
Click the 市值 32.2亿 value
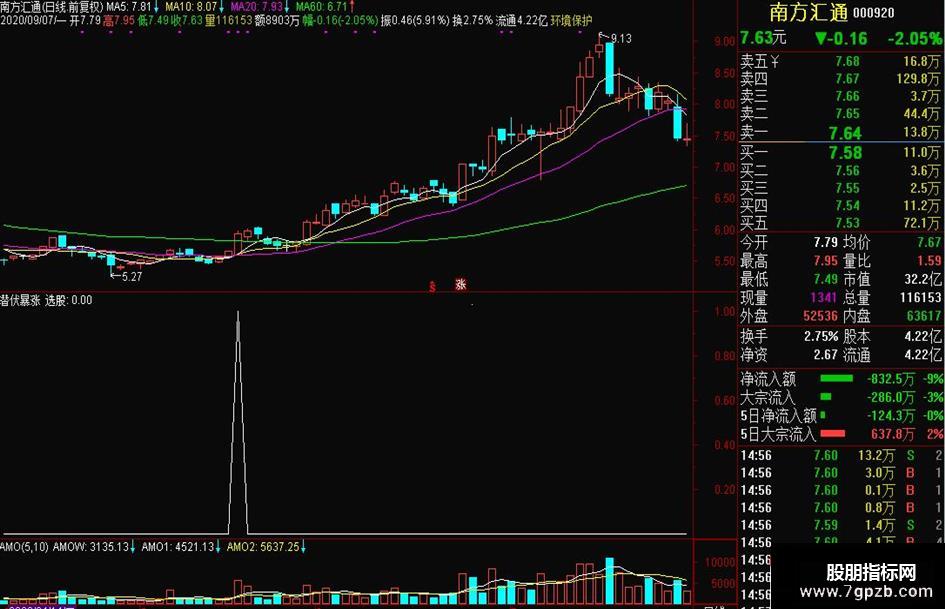coord(923,279)
